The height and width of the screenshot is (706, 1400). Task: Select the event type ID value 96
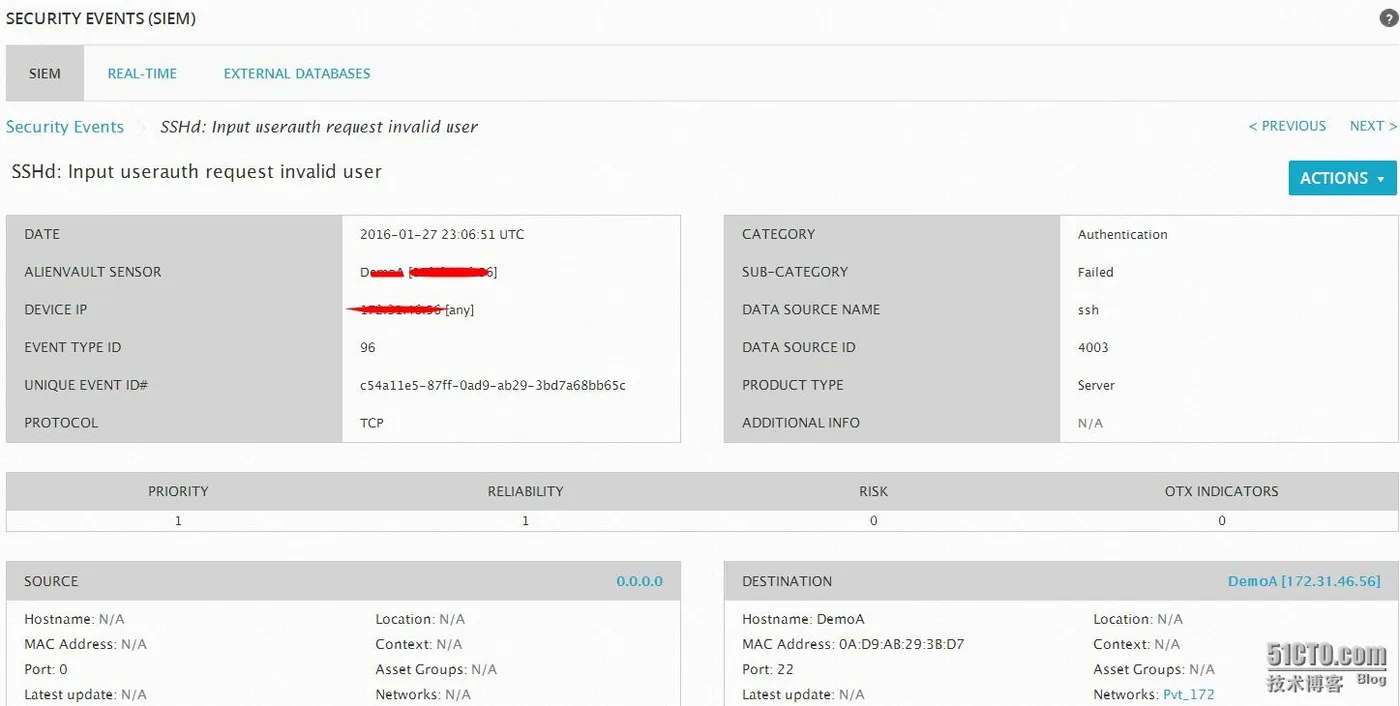coord(368,347)
